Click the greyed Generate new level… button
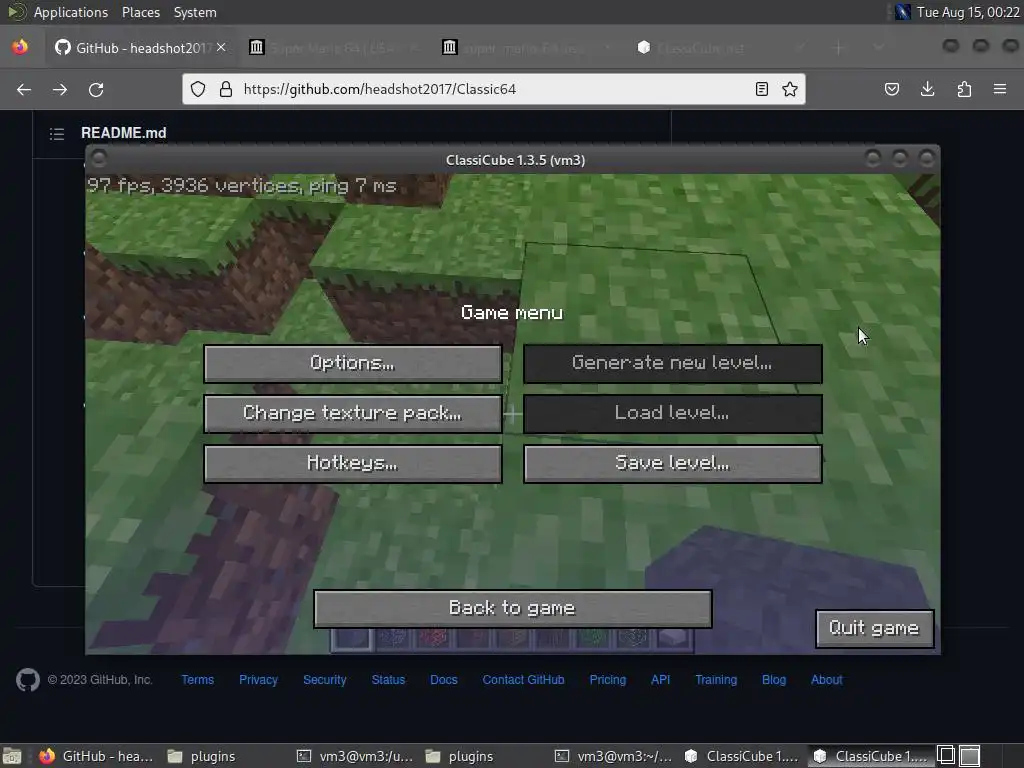Image resolution: width=1024 pixels, height=768 pixels. 673,363
